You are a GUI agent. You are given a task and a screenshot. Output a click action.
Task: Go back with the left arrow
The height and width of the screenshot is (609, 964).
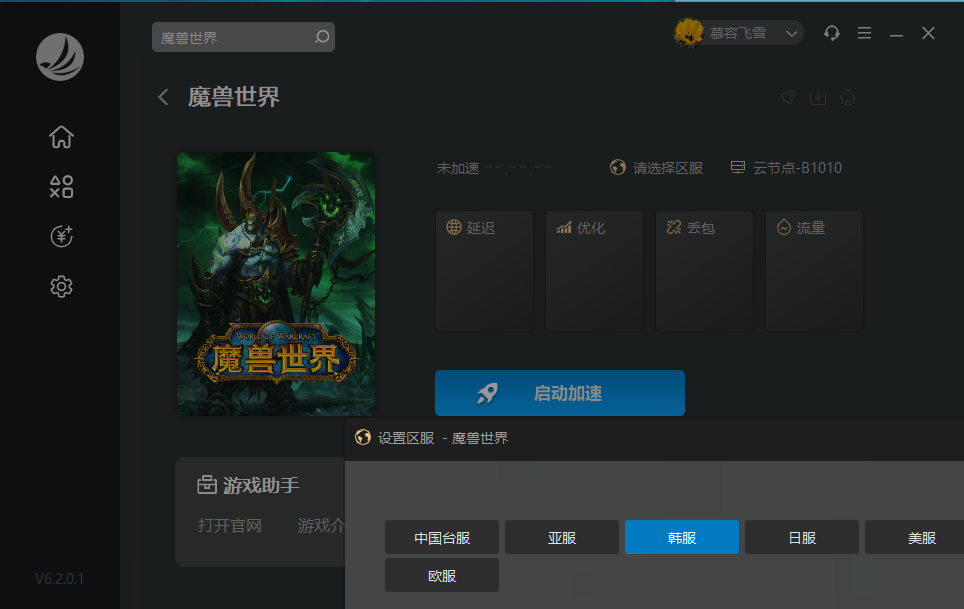163,97
